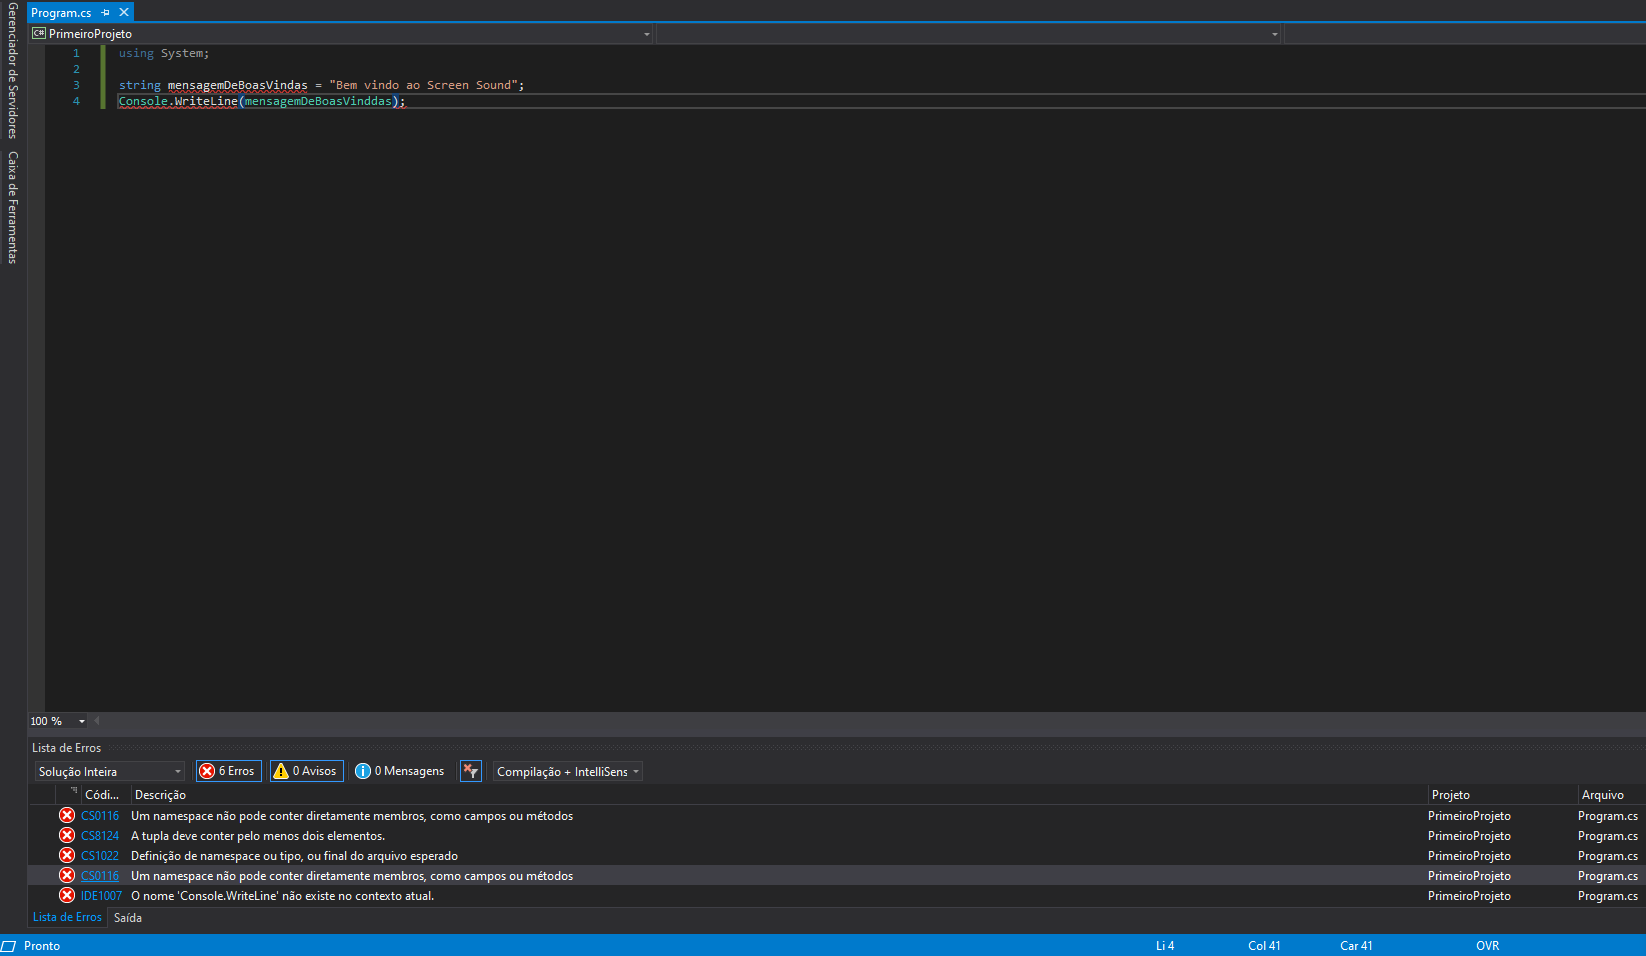Open the Solução Inteira scope dropdown
Image resolution: width=1646 pixels, height=956 pixels.
(x=110, y=772)
